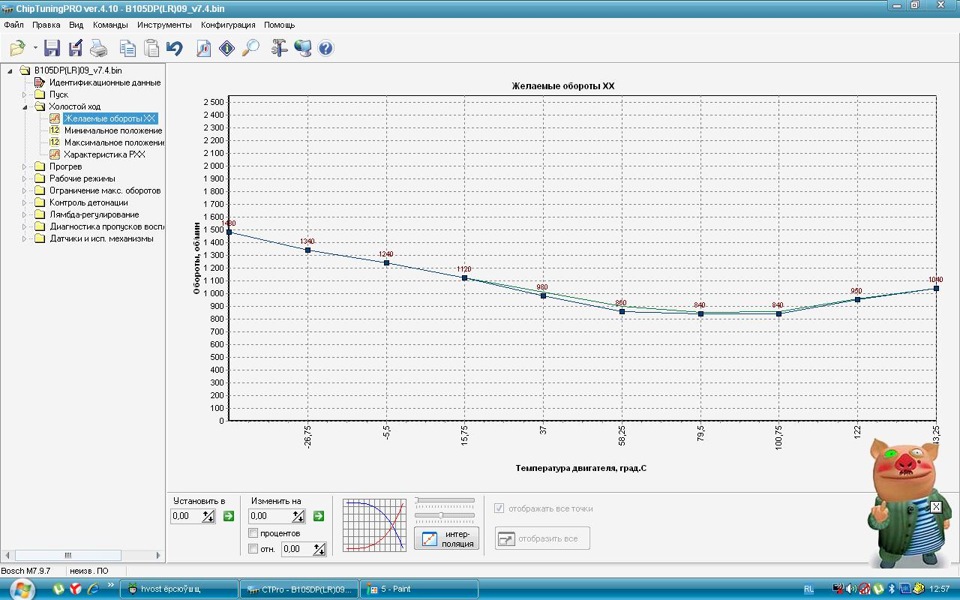Open the 'Конфигурация' menu
This screenshot has width=960, height=600.
[x=227, y=24]
